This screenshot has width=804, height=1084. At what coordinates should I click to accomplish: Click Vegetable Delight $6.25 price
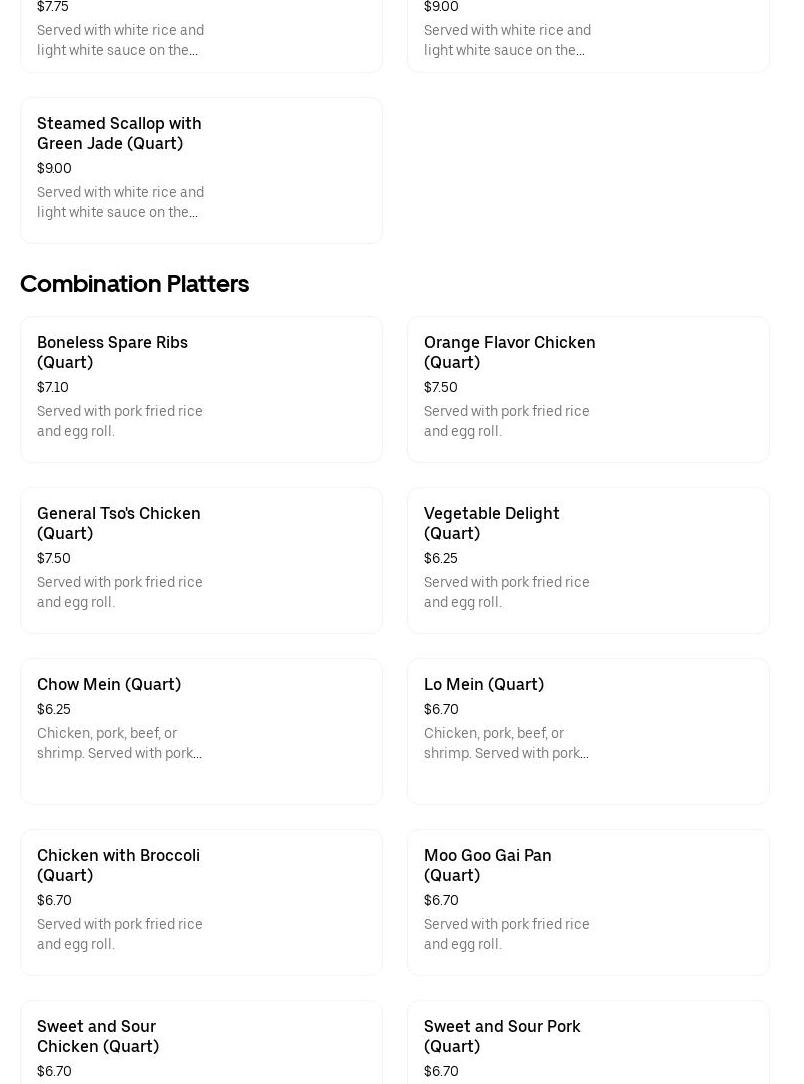[x=440, y=558]
